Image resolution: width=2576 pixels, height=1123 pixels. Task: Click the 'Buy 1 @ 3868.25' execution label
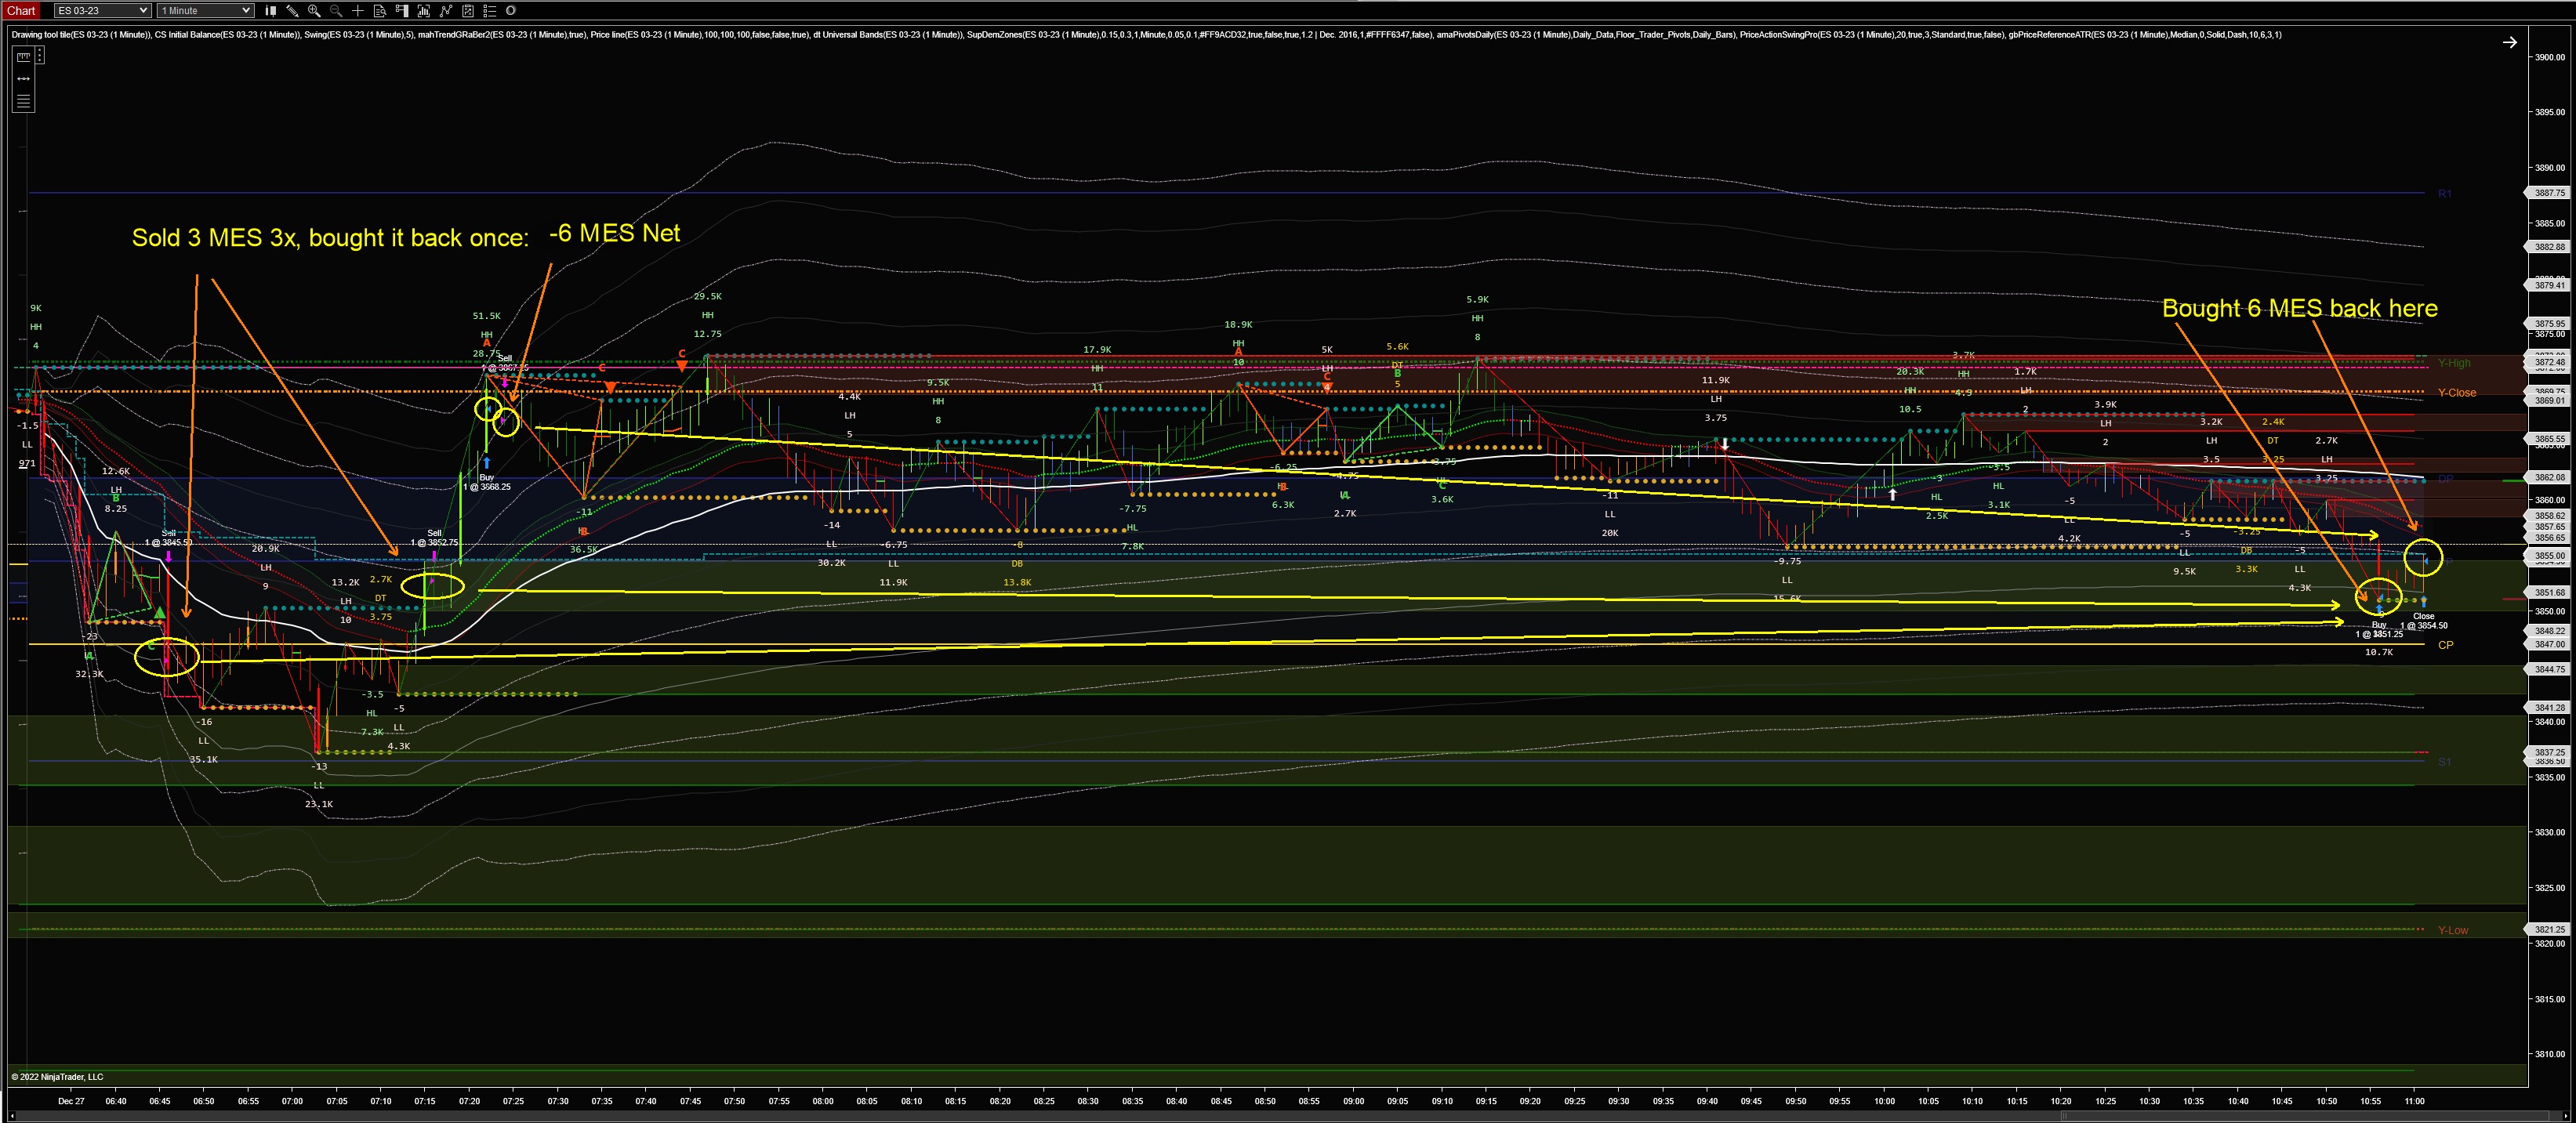[487, 482]
